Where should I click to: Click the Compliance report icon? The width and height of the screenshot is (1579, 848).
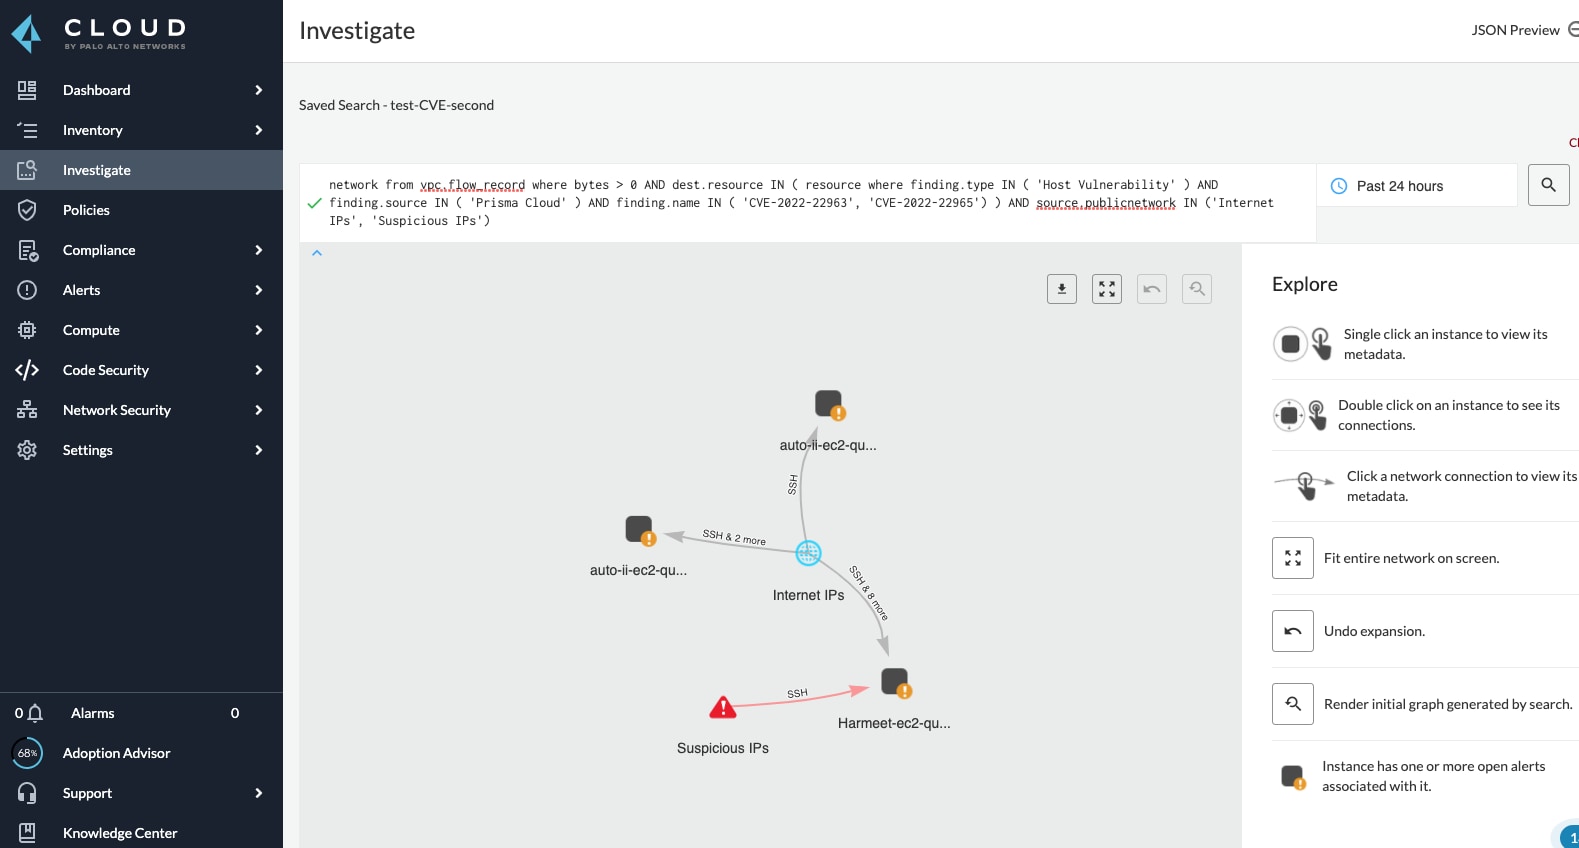pyautogui.click(x=27, y=250)
